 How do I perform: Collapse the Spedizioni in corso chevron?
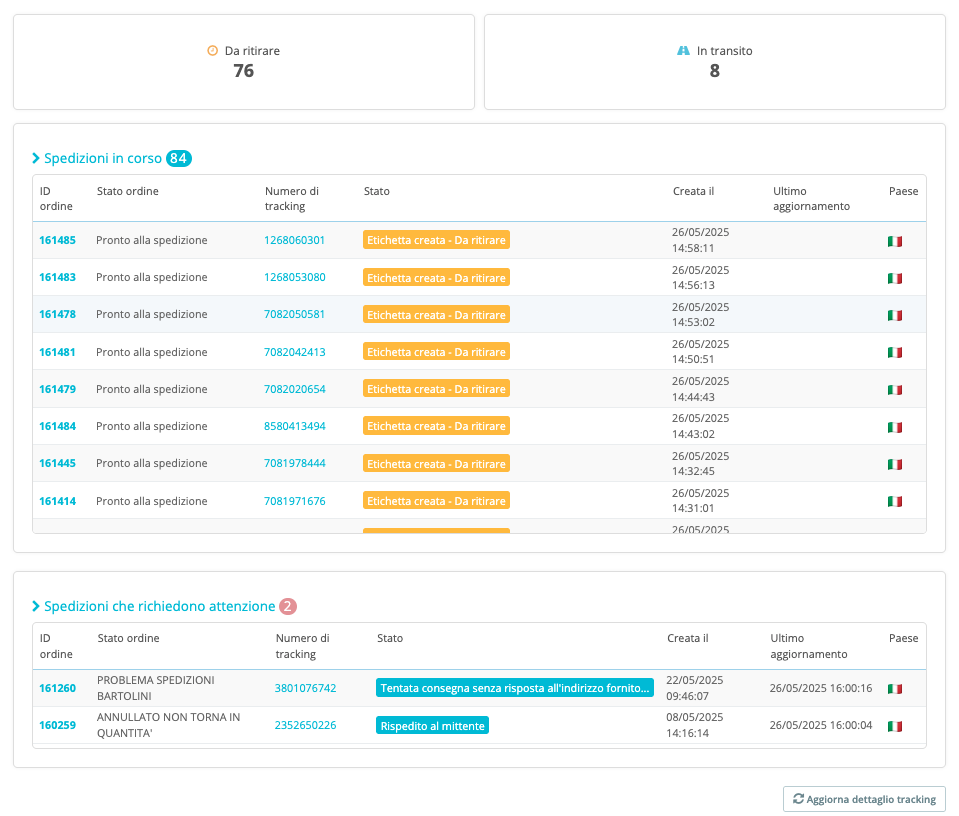35,158
